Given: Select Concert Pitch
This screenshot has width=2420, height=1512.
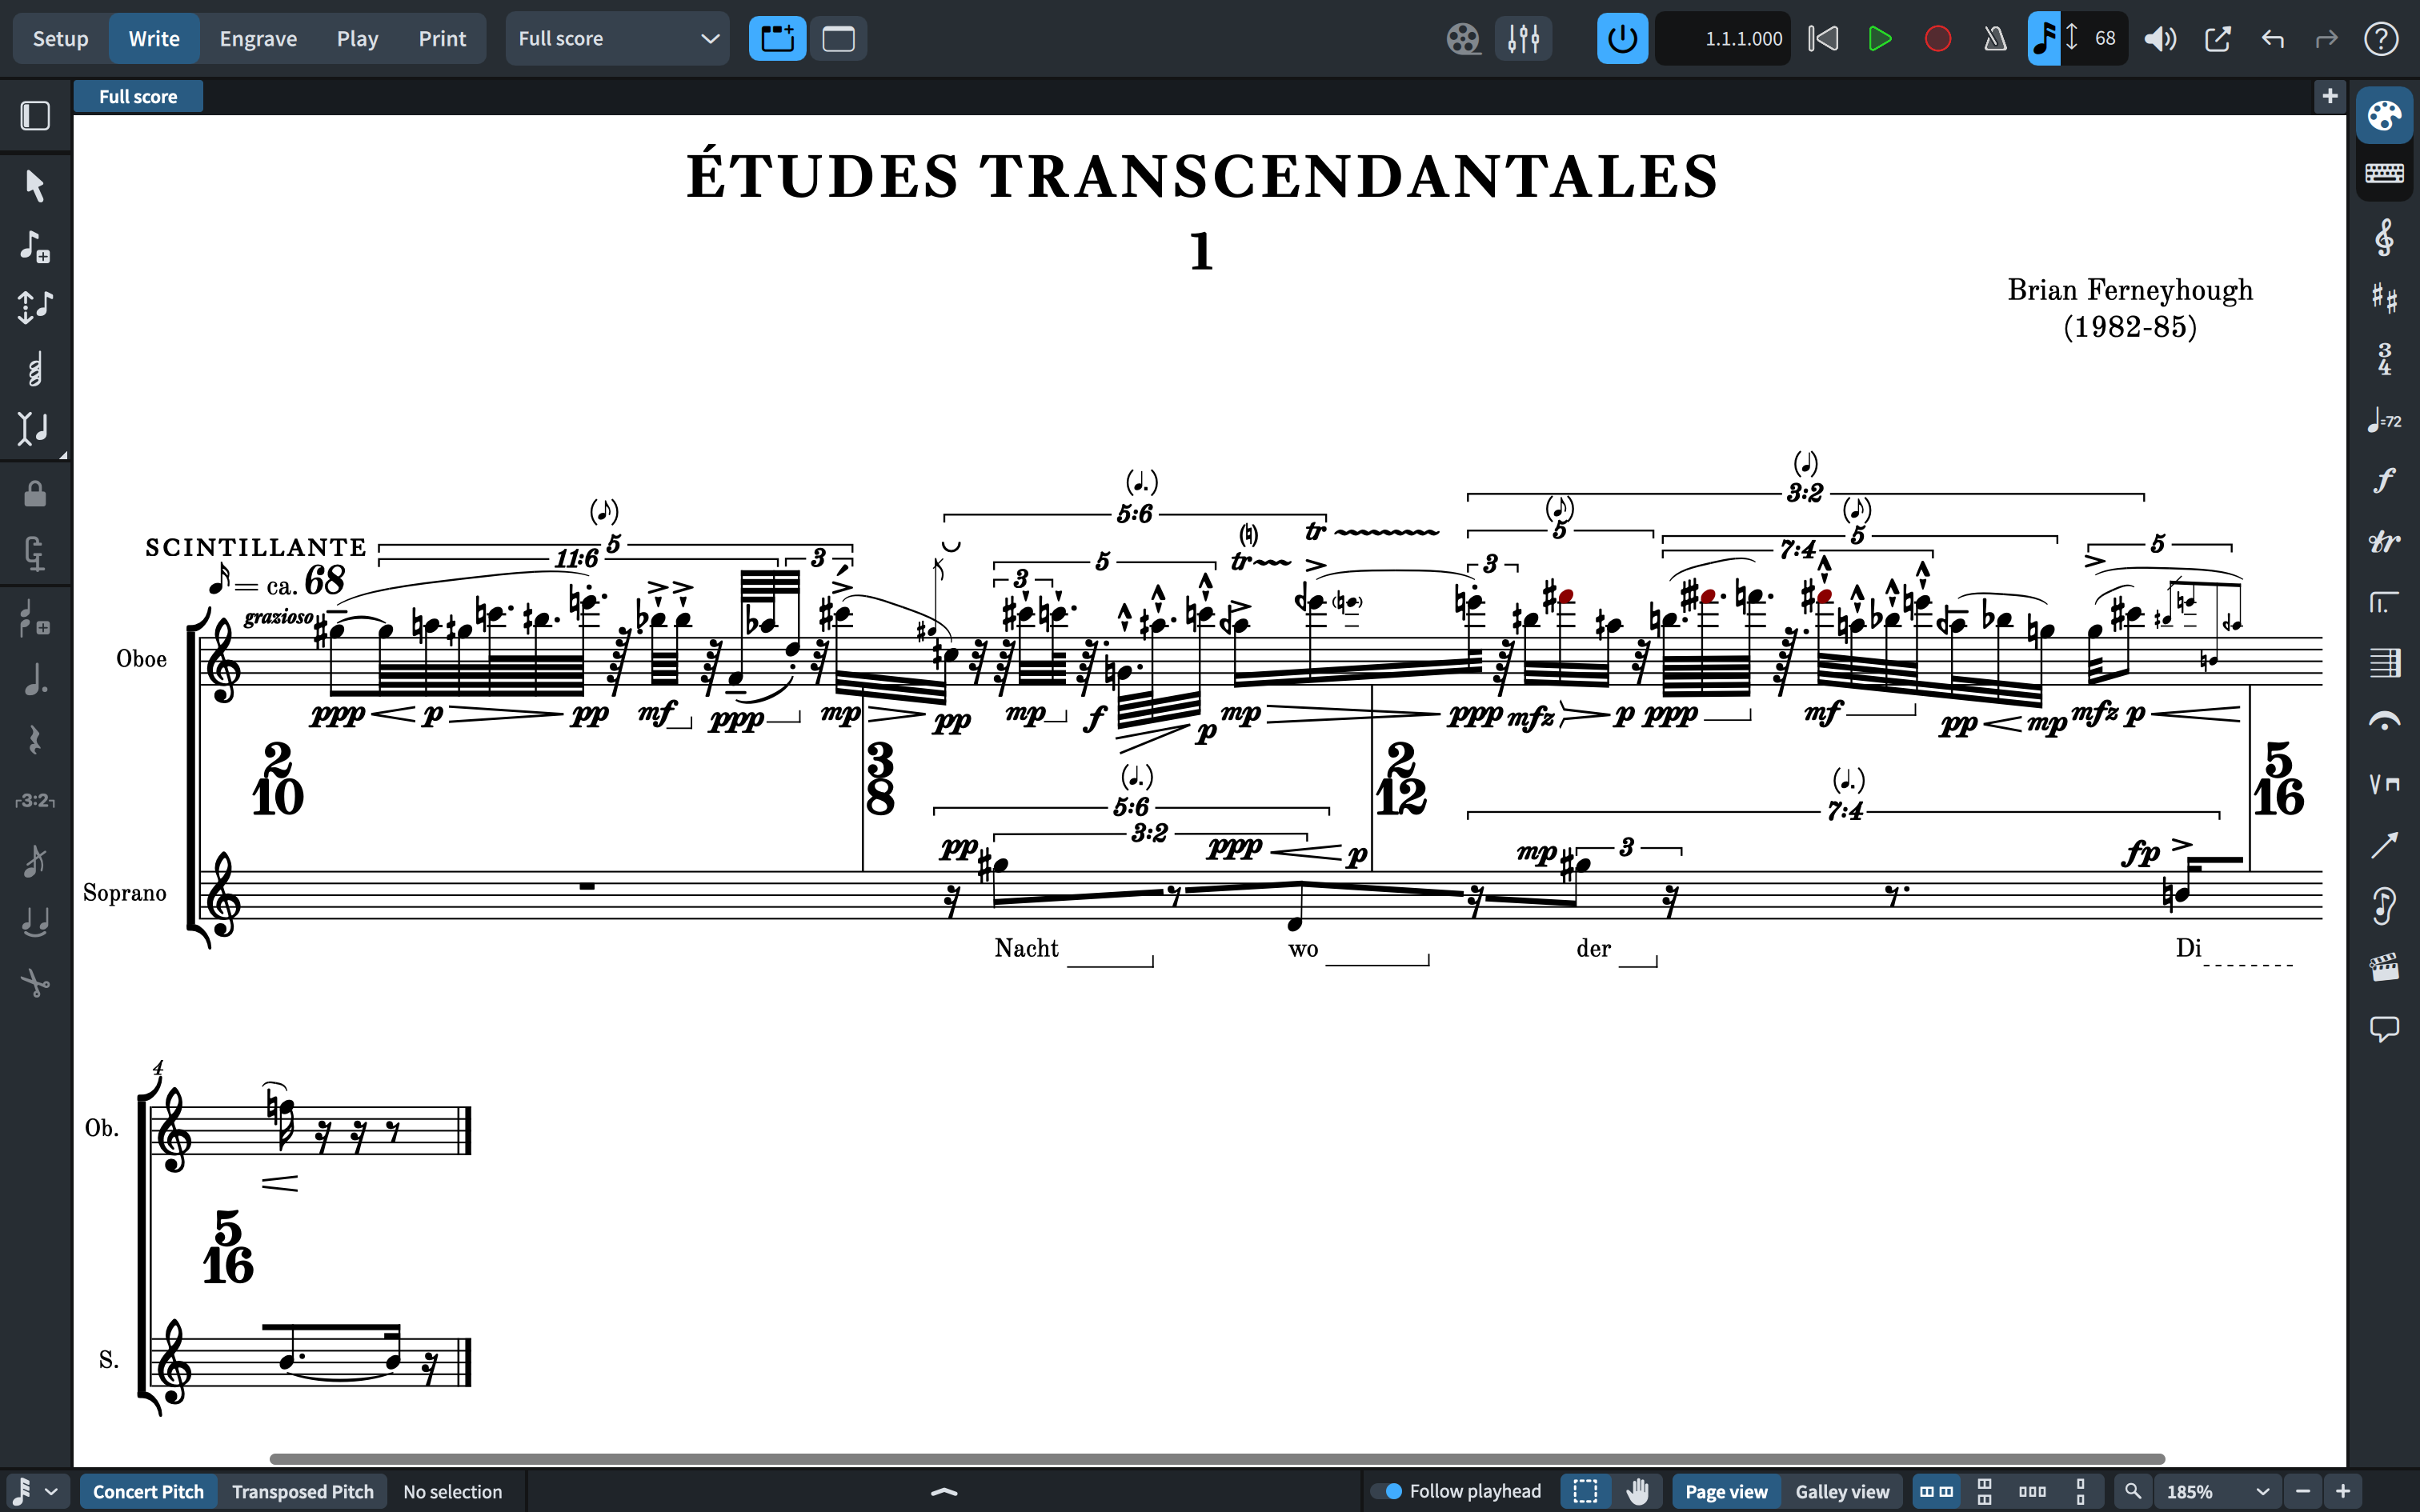Looking at the screenshot, I should (x=148, y=1491).
